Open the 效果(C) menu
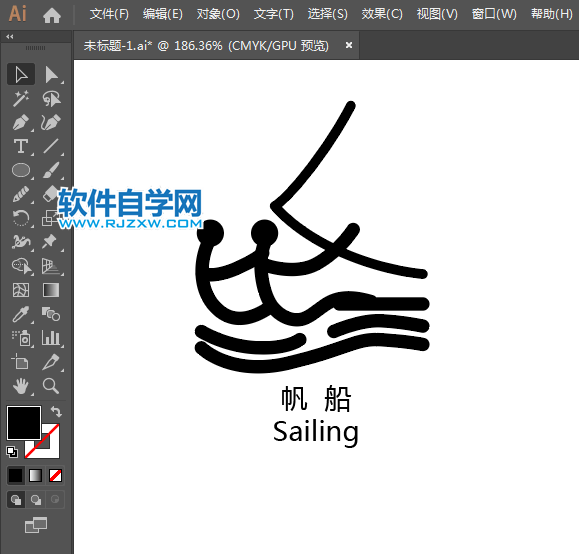579x554 pixels. click(382, 14)
